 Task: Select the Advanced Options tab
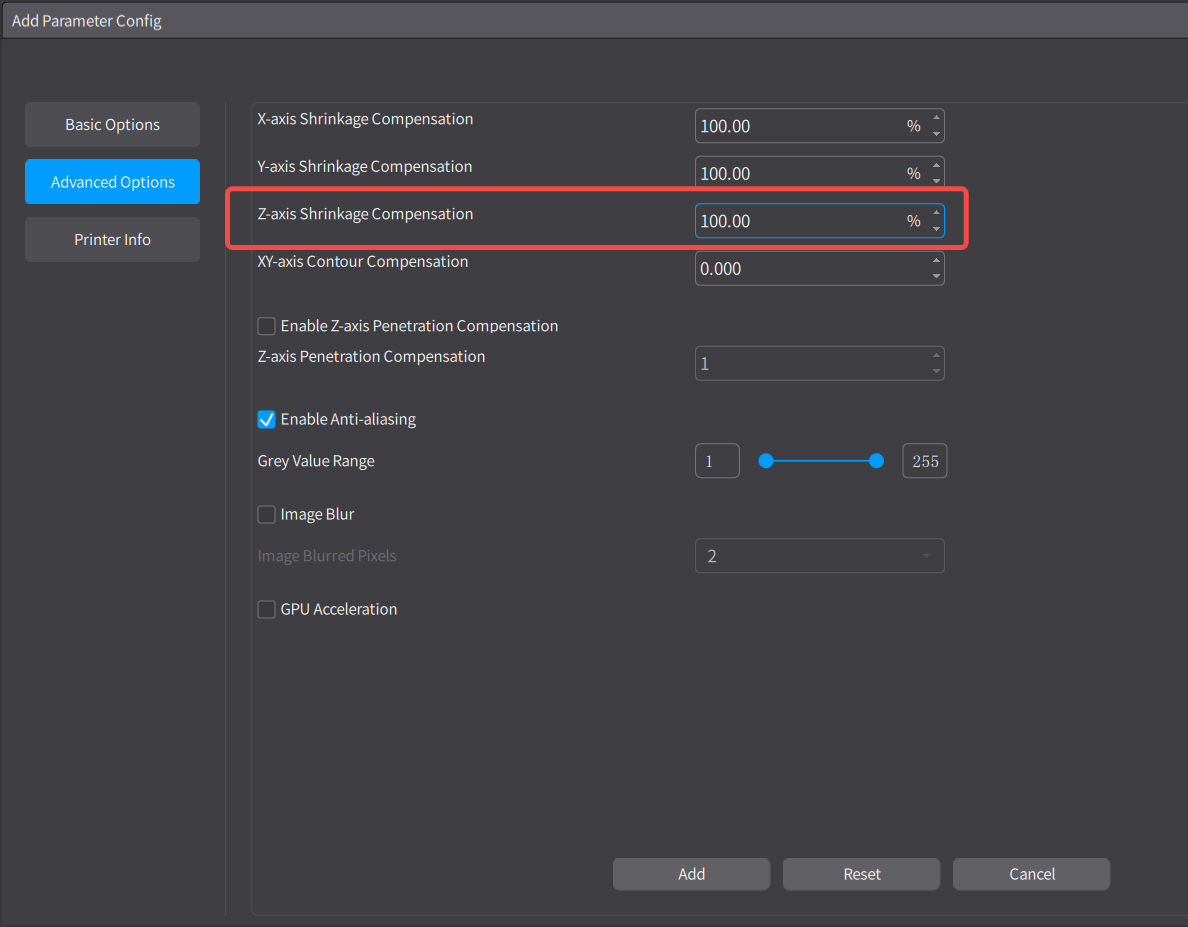(112, 182)
